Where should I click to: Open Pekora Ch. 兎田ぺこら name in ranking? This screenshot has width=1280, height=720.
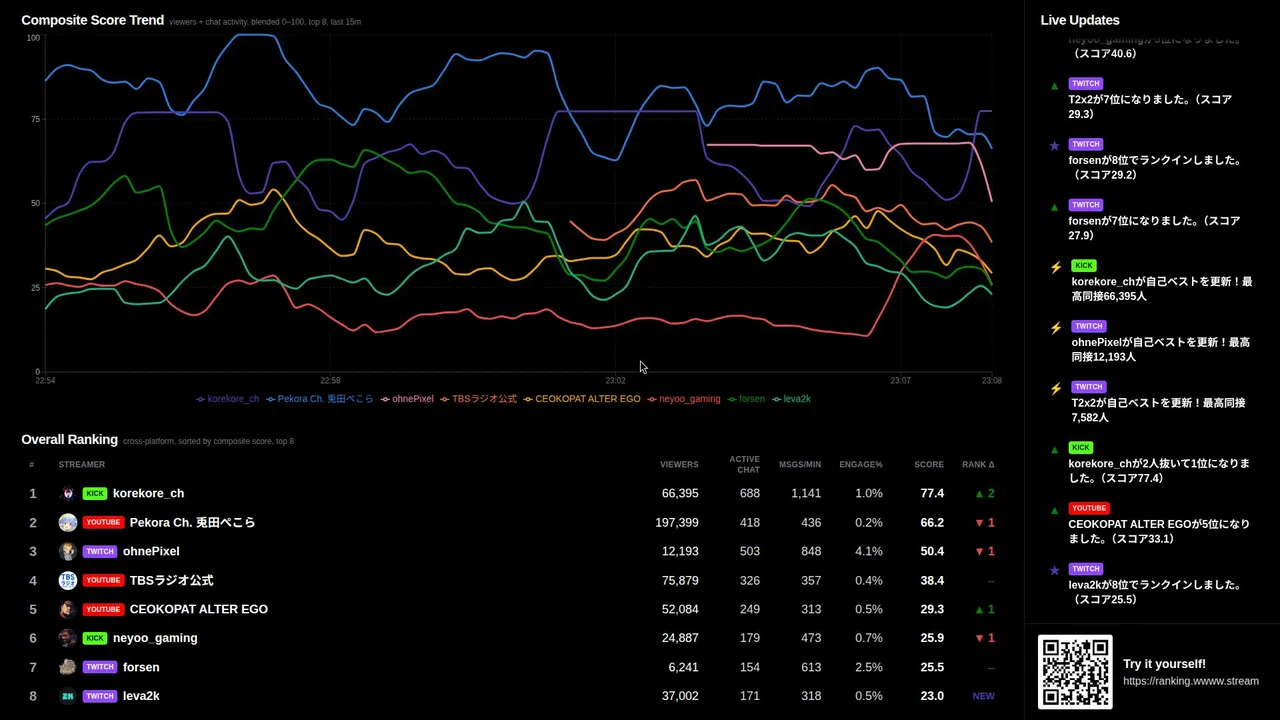tap(192, 522)
